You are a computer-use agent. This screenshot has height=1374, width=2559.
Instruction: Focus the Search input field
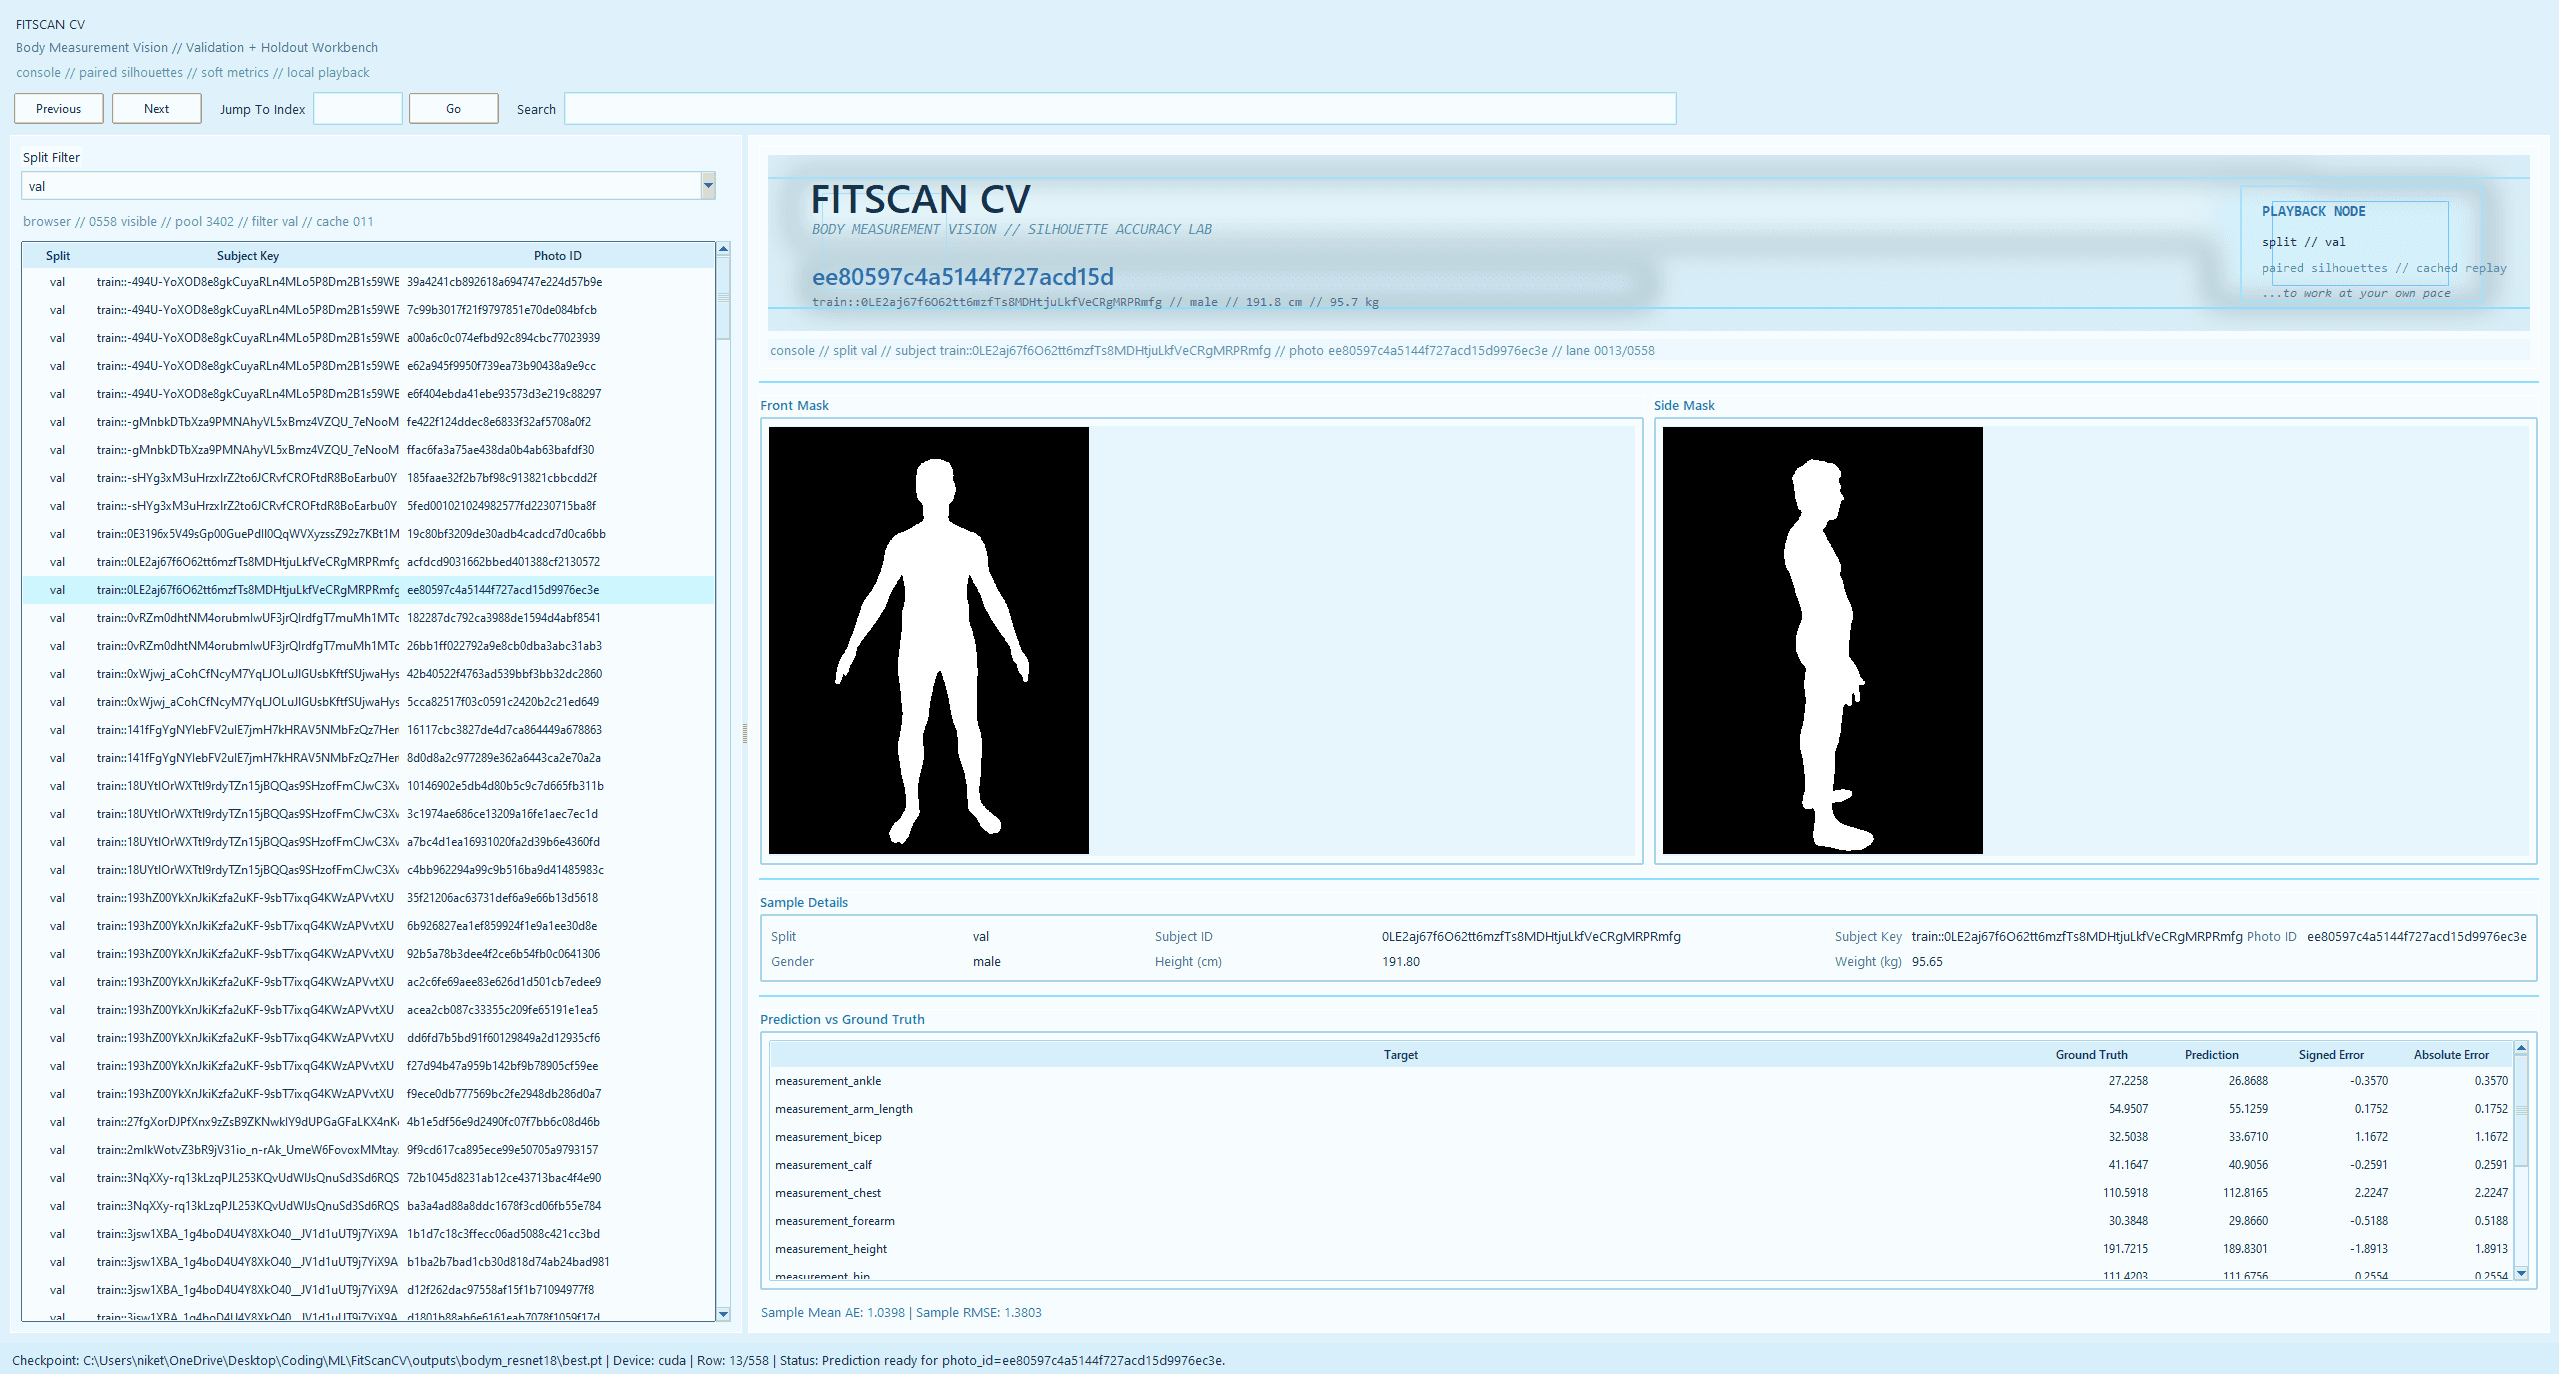click(x=1120, y=109)
